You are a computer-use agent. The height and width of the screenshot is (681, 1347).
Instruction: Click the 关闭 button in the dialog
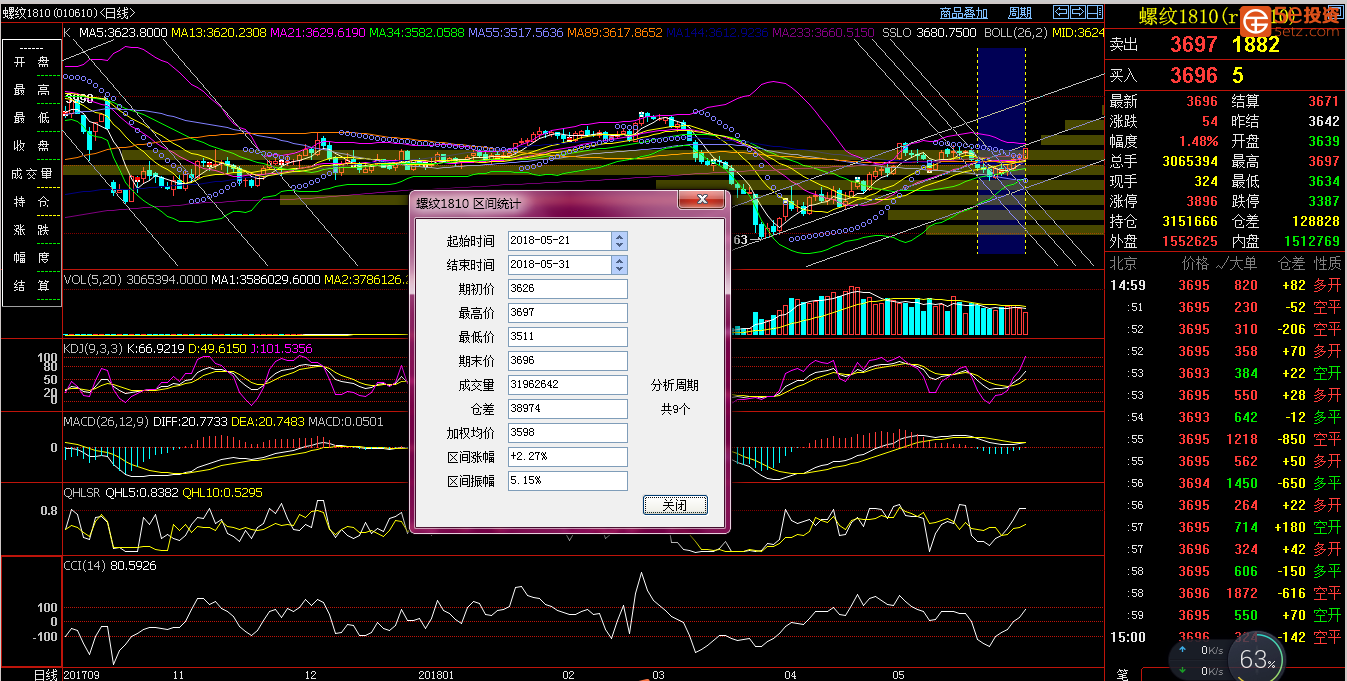[x=675, y=505]
